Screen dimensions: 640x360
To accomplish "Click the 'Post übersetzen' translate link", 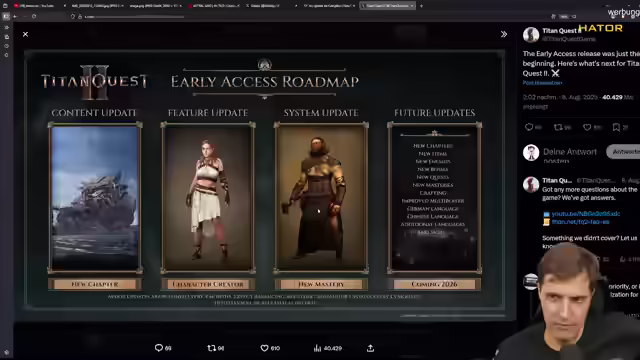I will [542, 82].
